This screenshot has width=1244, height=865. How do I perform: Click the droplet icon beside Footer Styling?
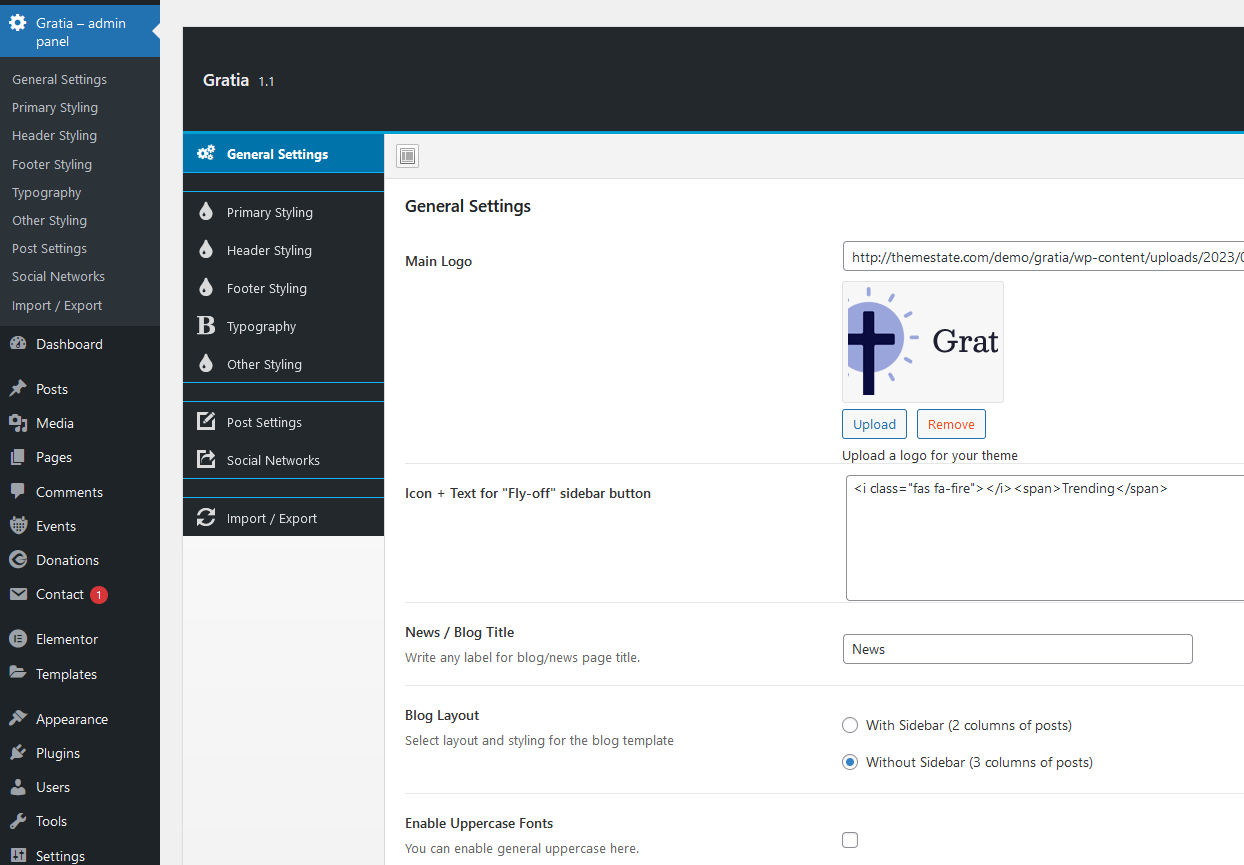[x=206, y=288]
